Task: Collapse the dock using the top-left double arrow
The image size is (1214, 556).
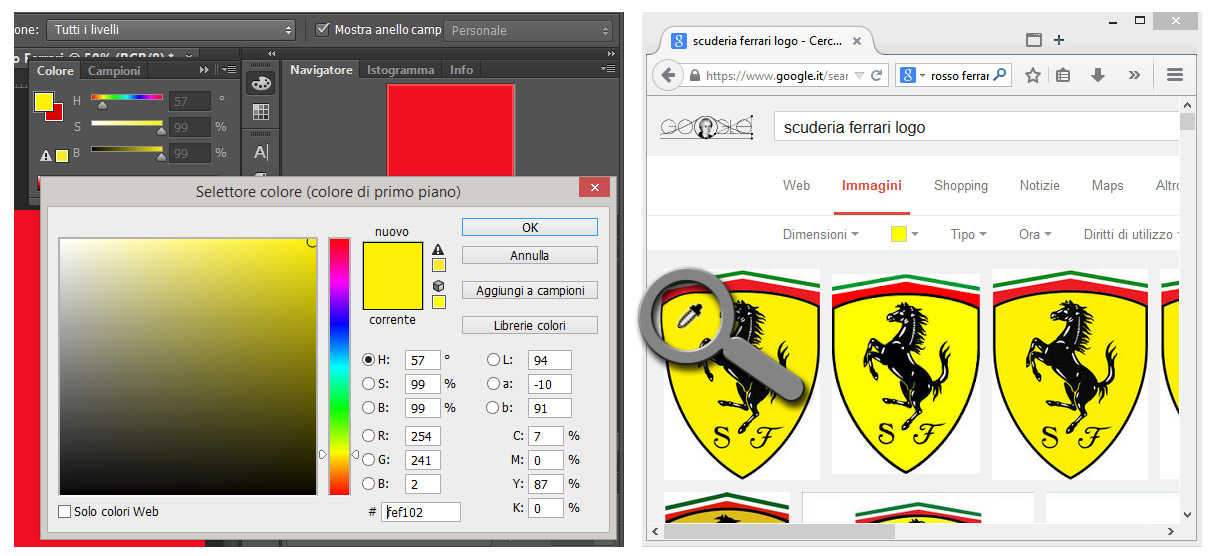Action: [271, 53]
